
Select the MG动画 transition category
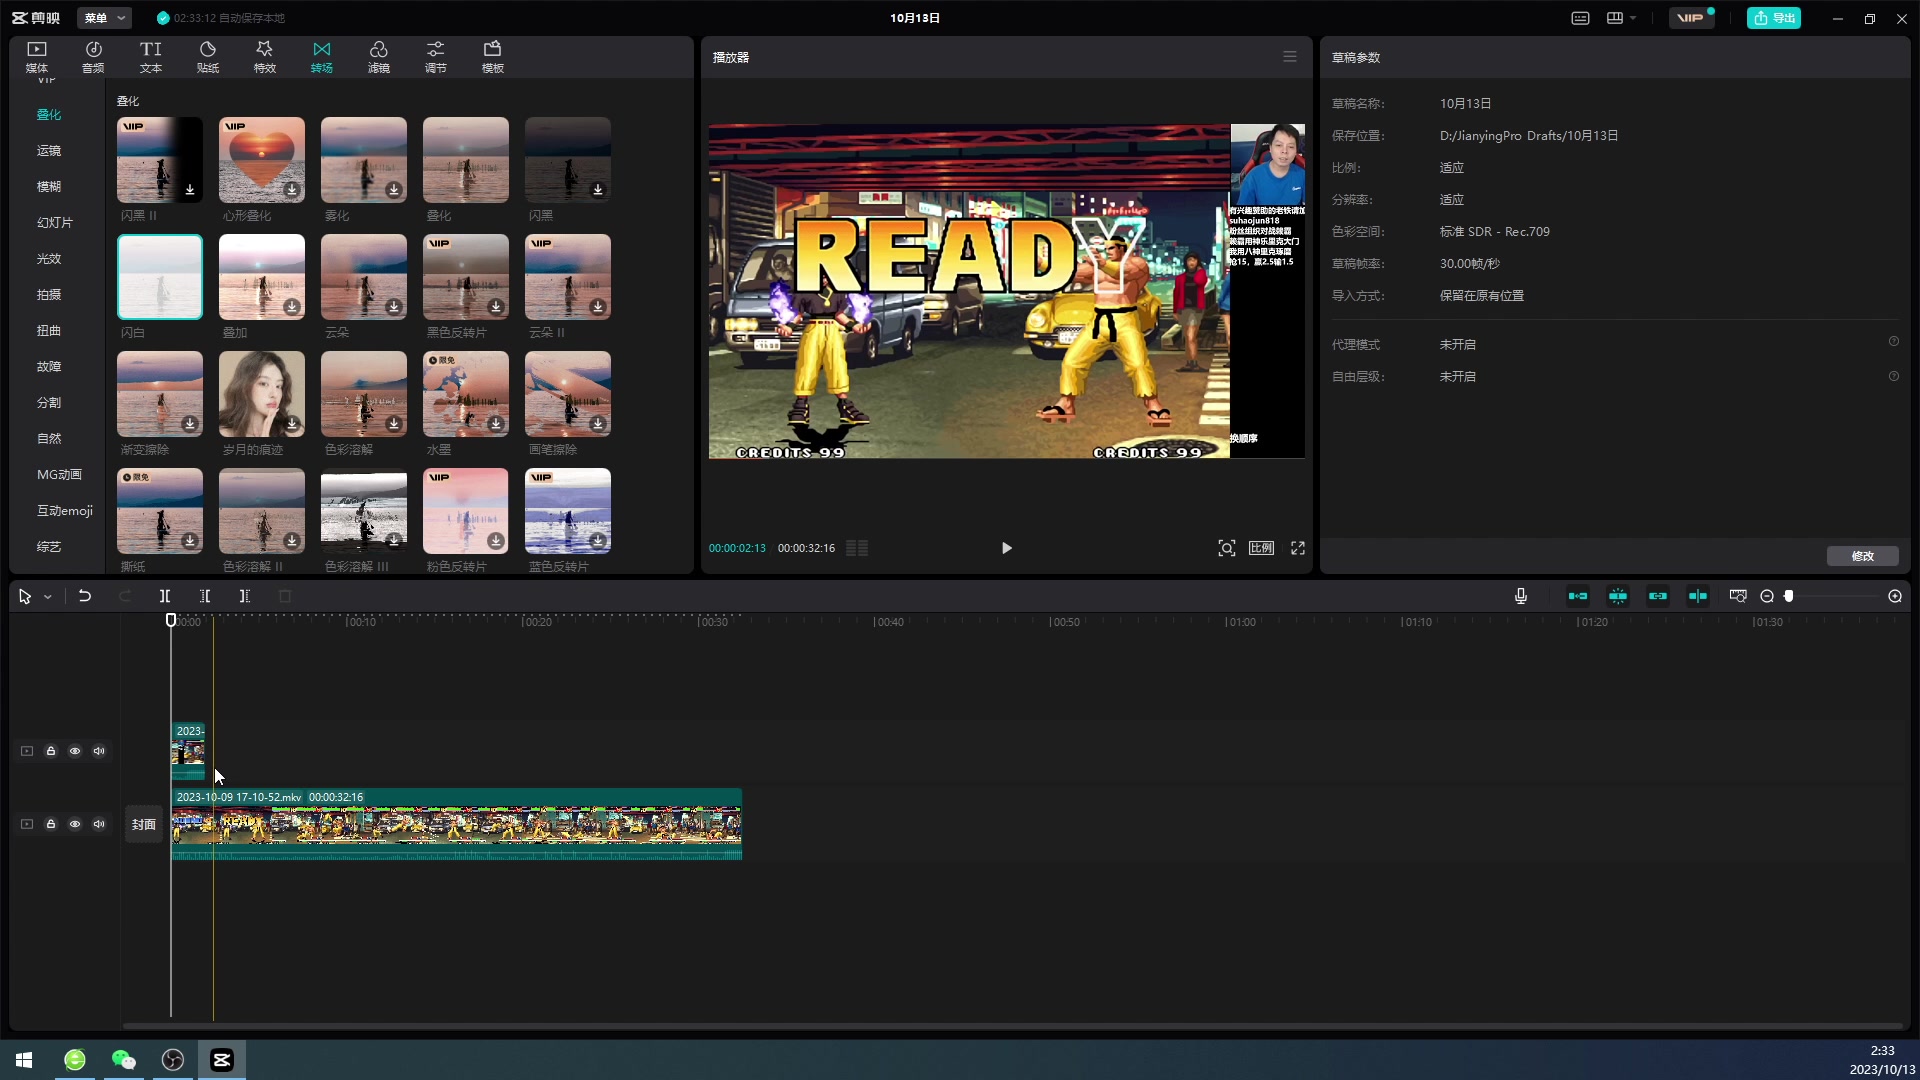pos(59,474)
